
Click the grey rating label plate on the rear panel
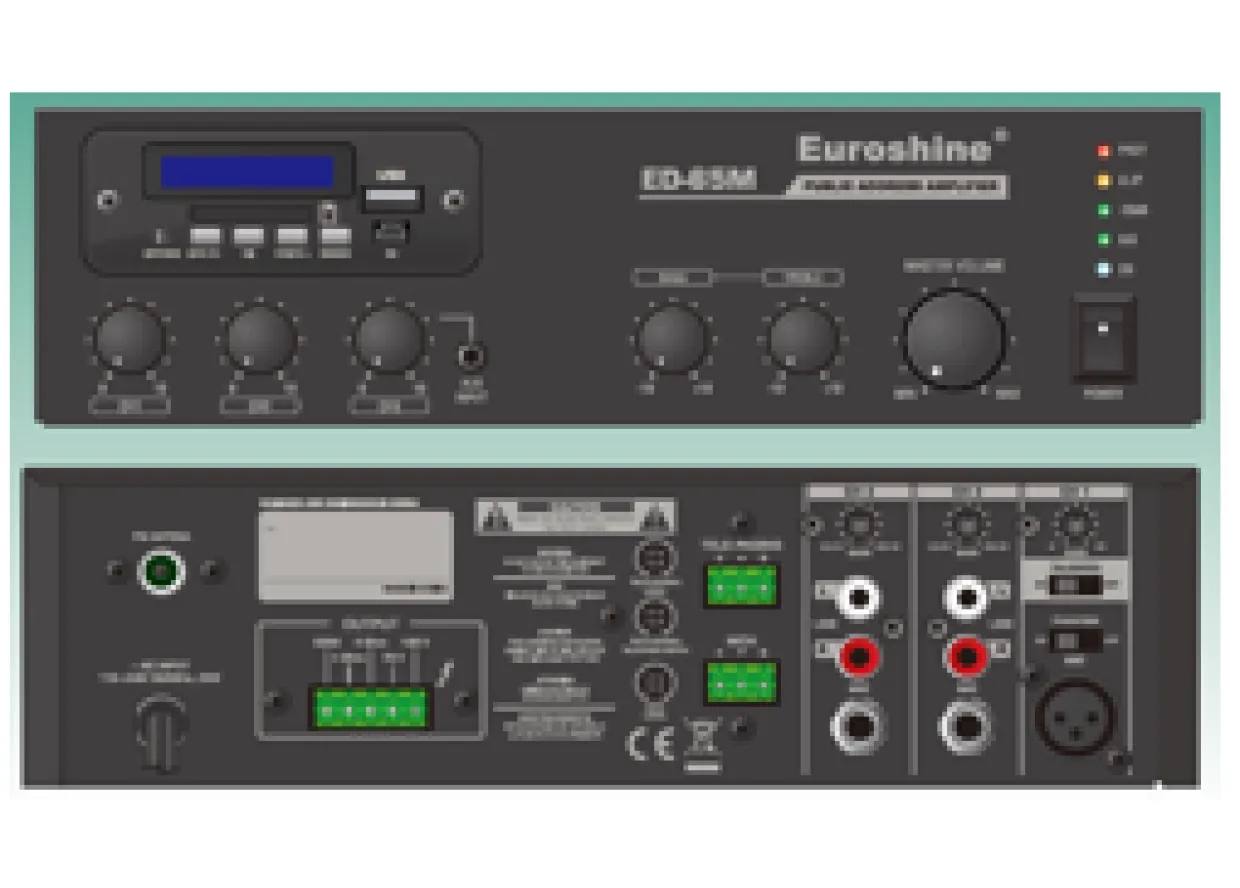tap(355, 556)
